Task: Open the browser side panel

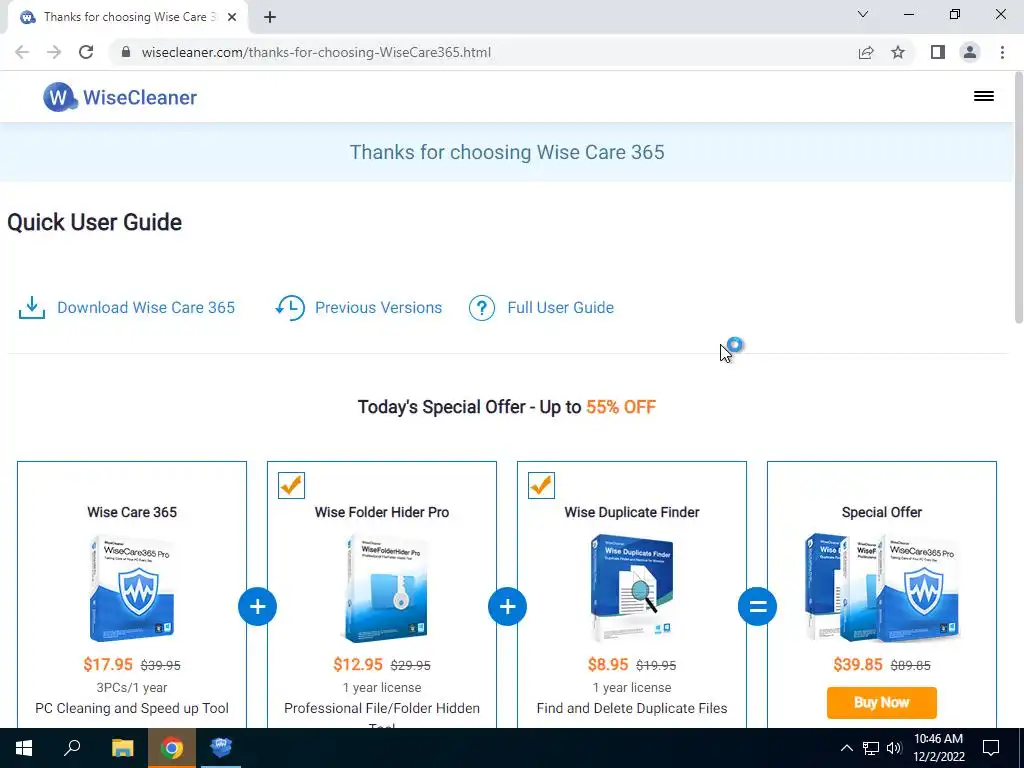Action: [938, 52]
